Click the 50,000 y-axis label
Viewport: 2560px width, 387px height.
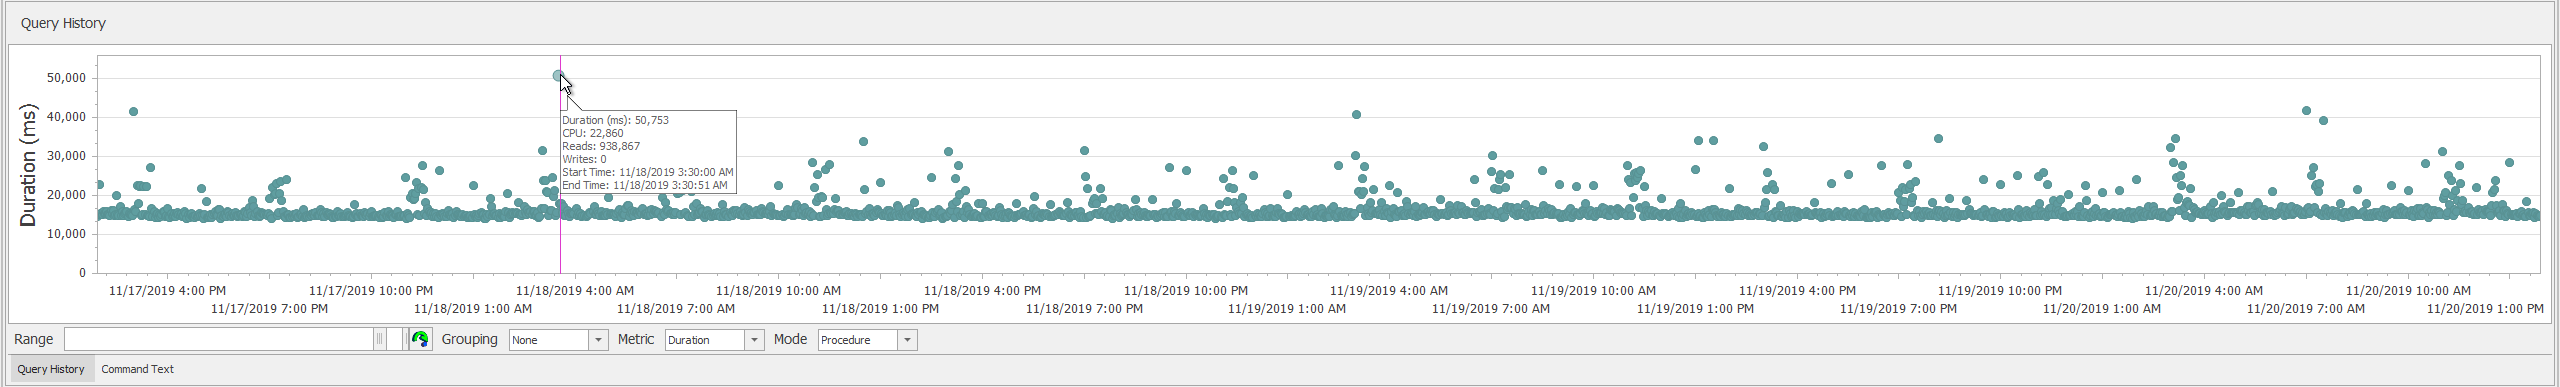[67, 78]
